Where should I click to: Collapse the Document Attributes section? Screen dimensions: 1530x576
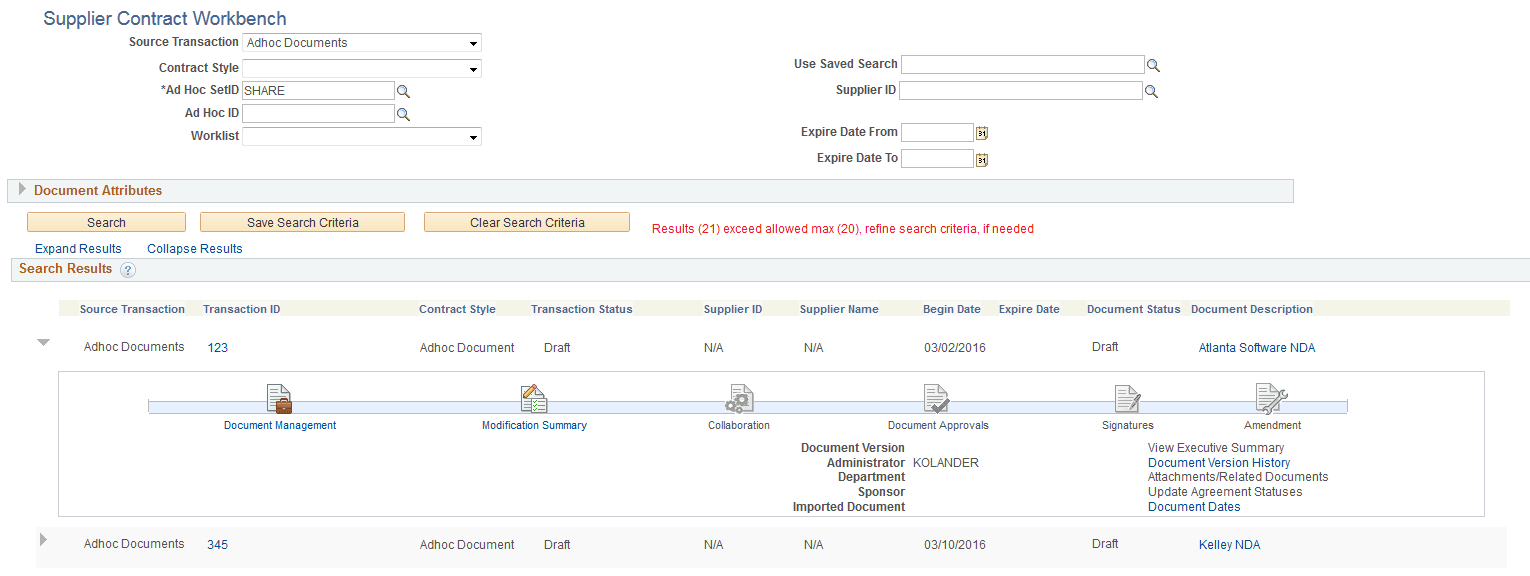(21, 189)
